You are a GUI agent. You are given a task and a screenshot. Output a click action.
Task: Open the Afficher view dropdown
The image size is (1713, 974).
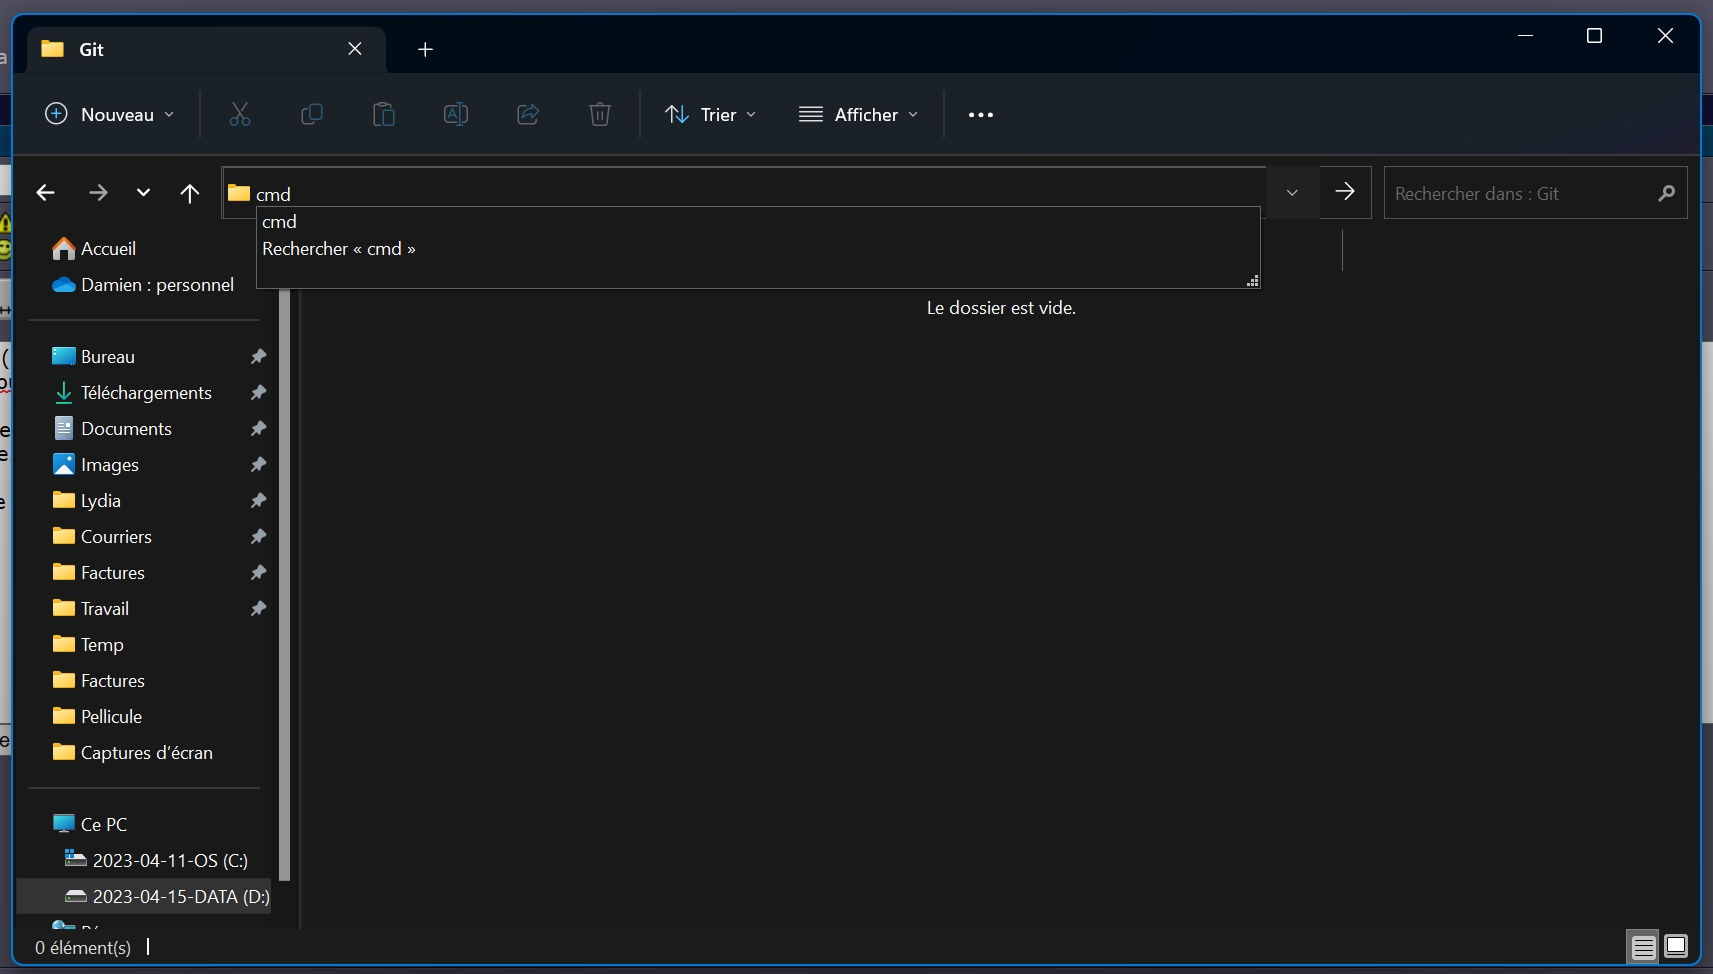858,115
